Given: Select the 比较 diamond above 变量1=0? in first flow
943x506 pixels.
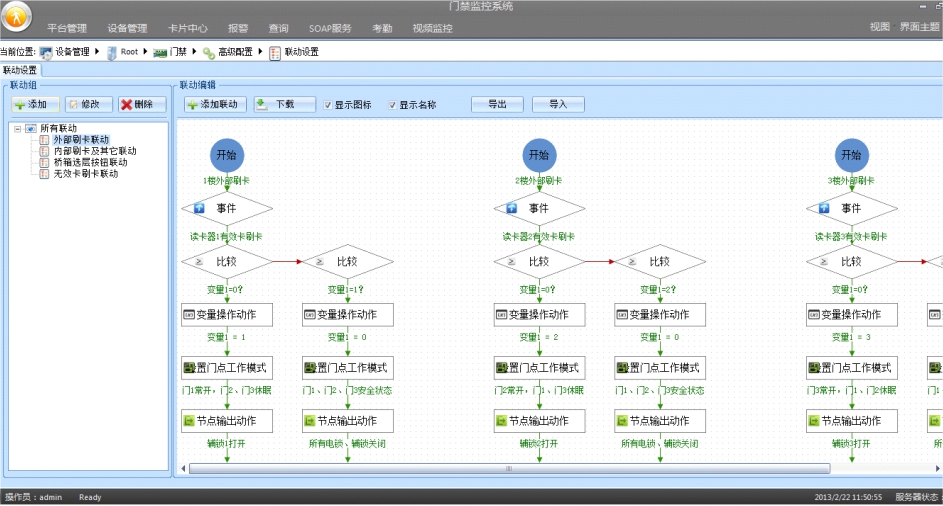Looking at the screenshot, I should click(x=227, y=262).
